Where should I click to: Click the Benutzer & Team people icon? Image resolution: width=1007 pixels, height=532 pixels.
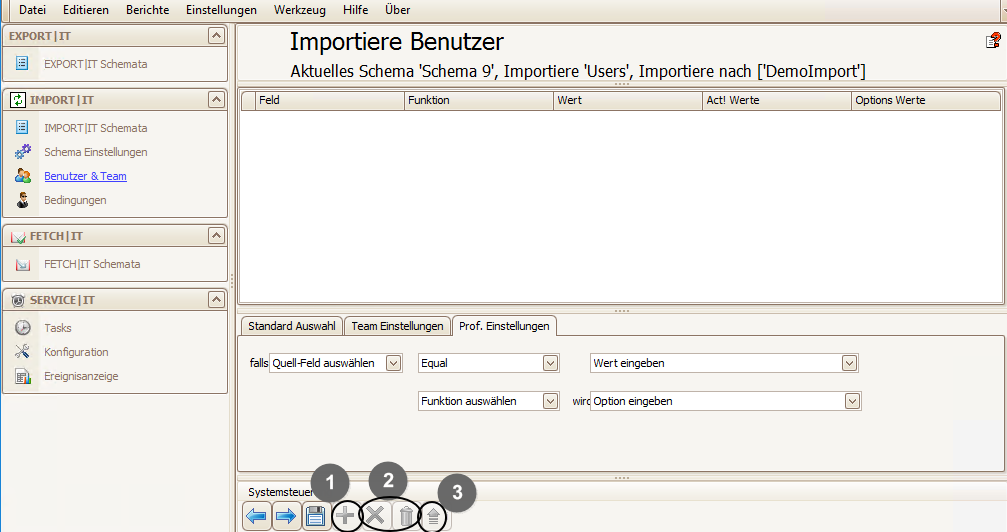click(x=22, y=175)
